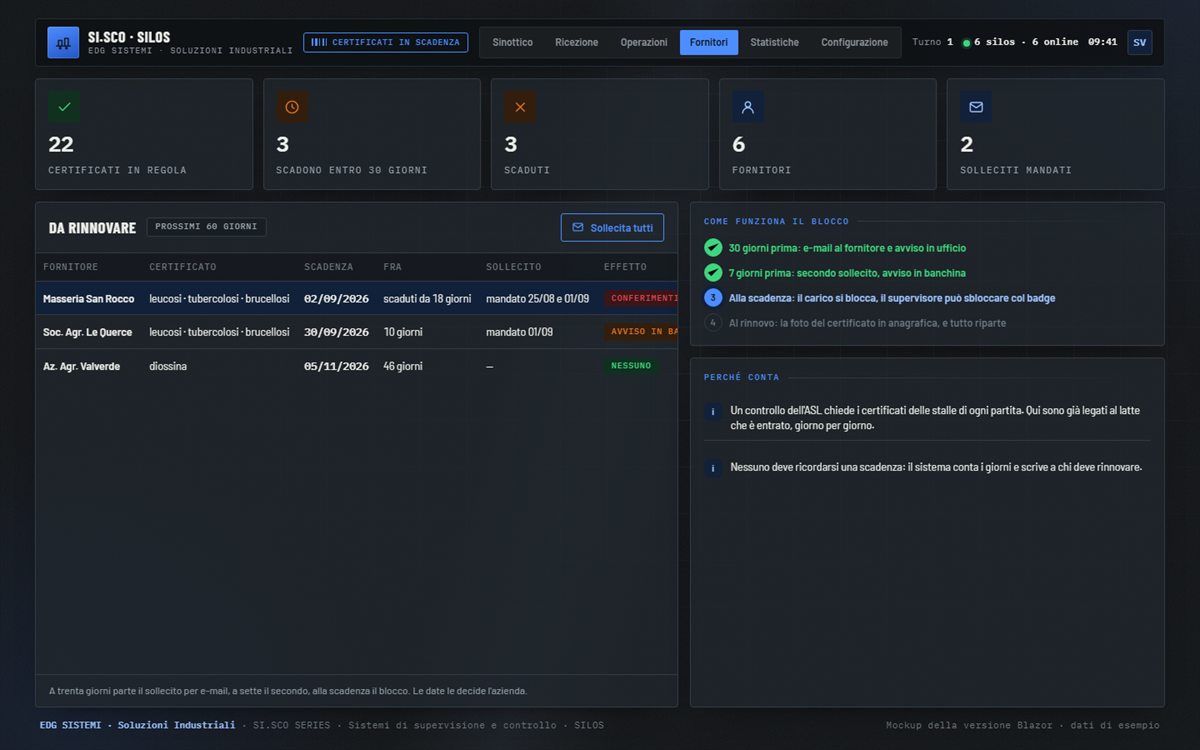This screenshot has height=750, width=1200.
Task: Click the Scadenza column header
Action: (x=329, y=267)
